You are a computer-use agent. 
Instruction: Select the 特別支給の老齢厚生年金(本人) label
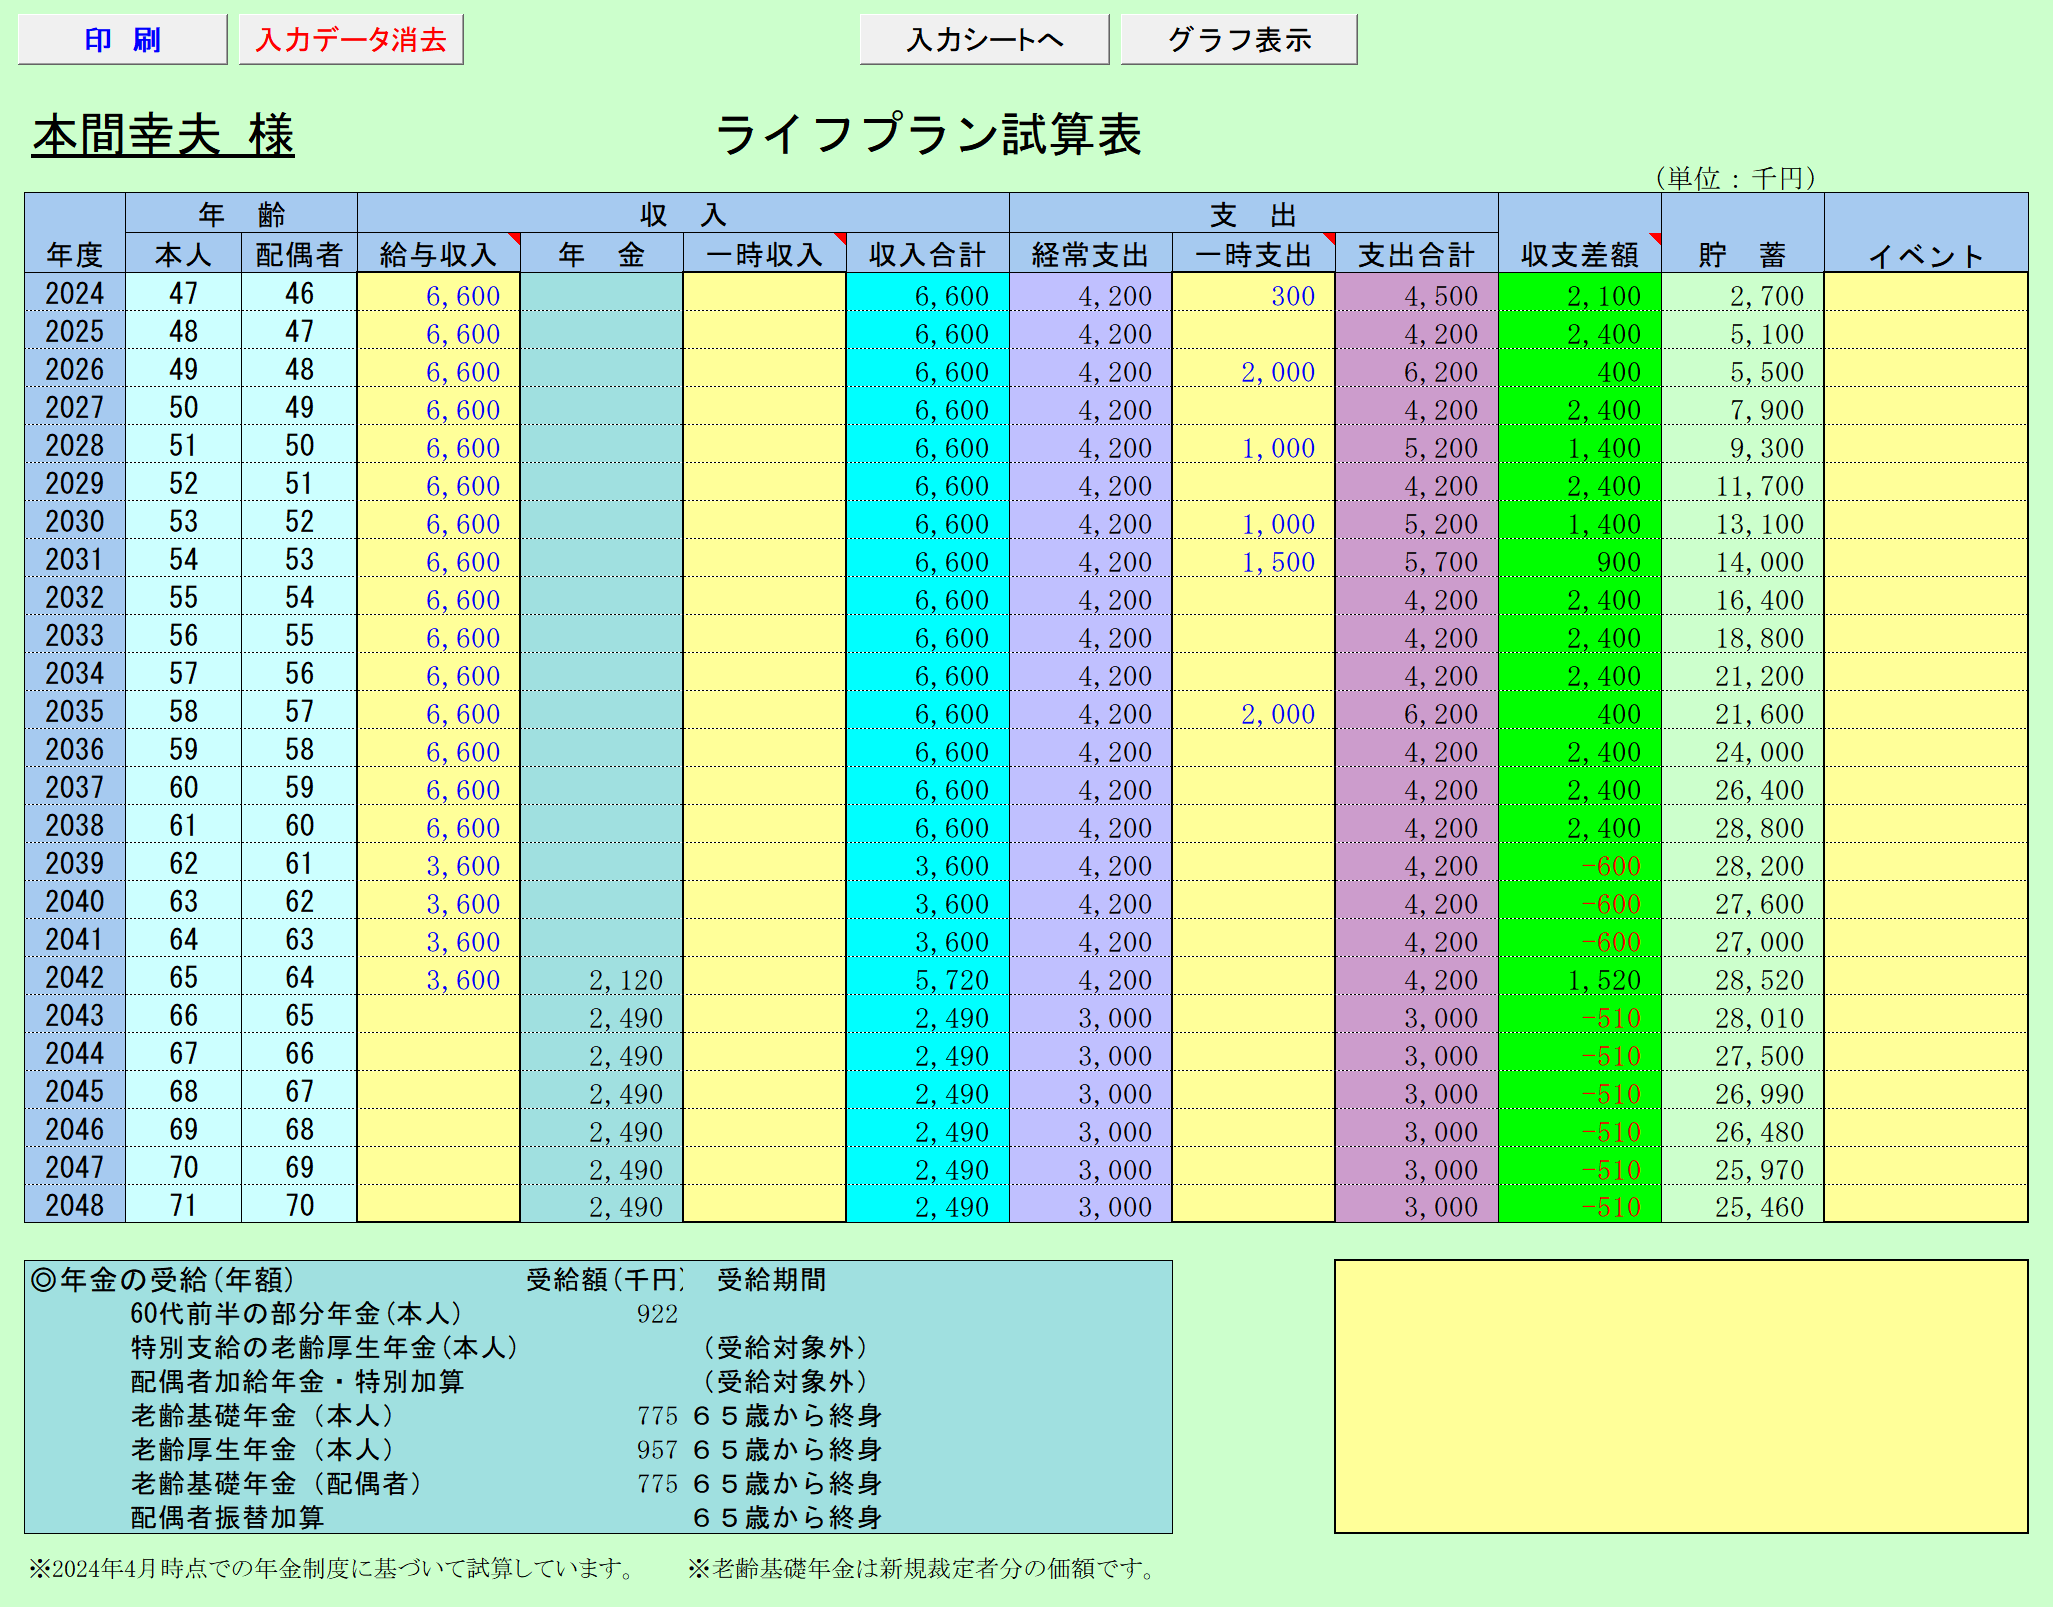(324, 1348)
